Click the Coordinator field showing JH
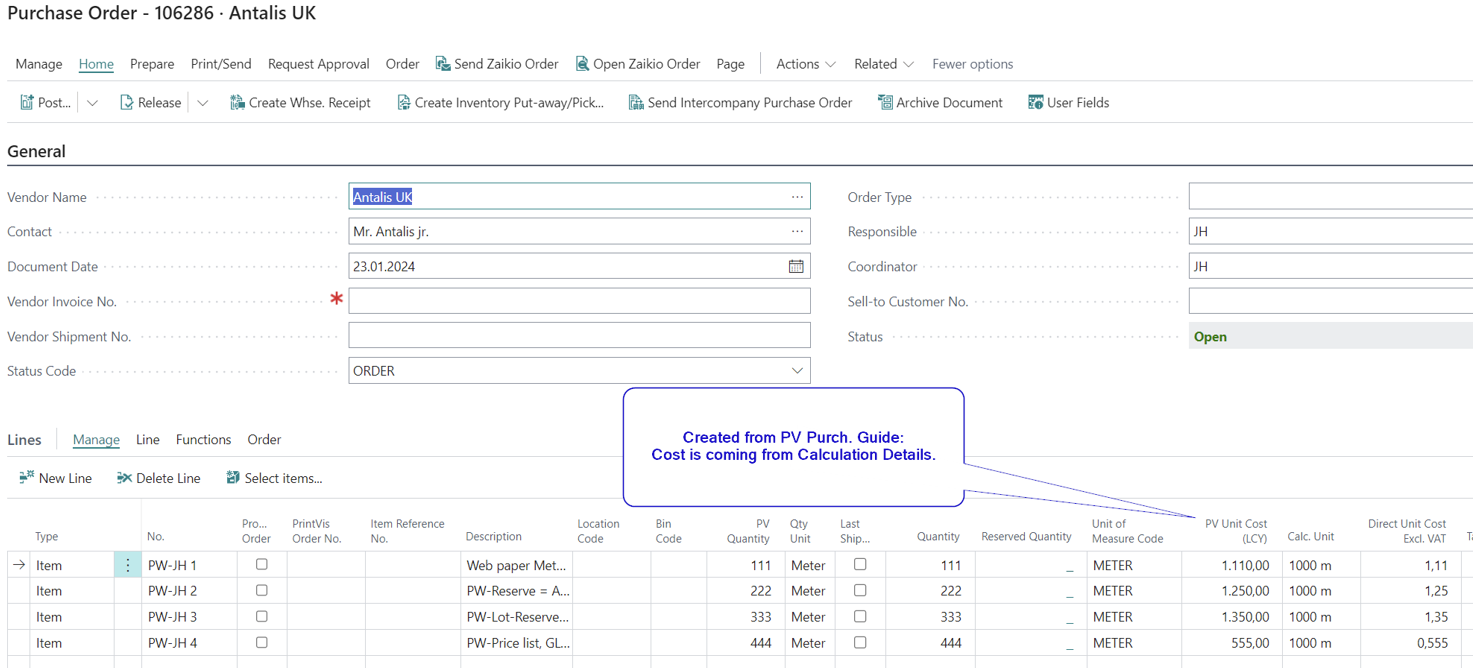 [1331, 266]
